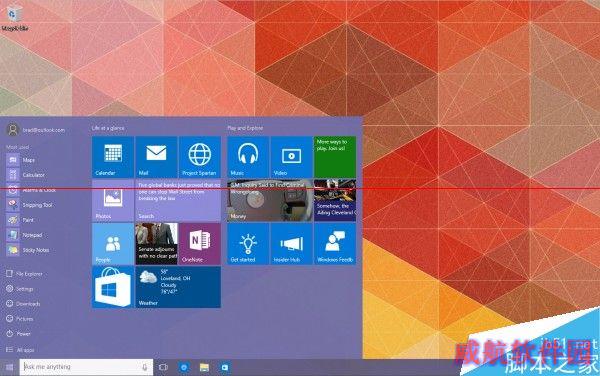Viewport: 600px width, 376px height.
Task: Open the Calendar tile
Action: click(x=113, y=157)
